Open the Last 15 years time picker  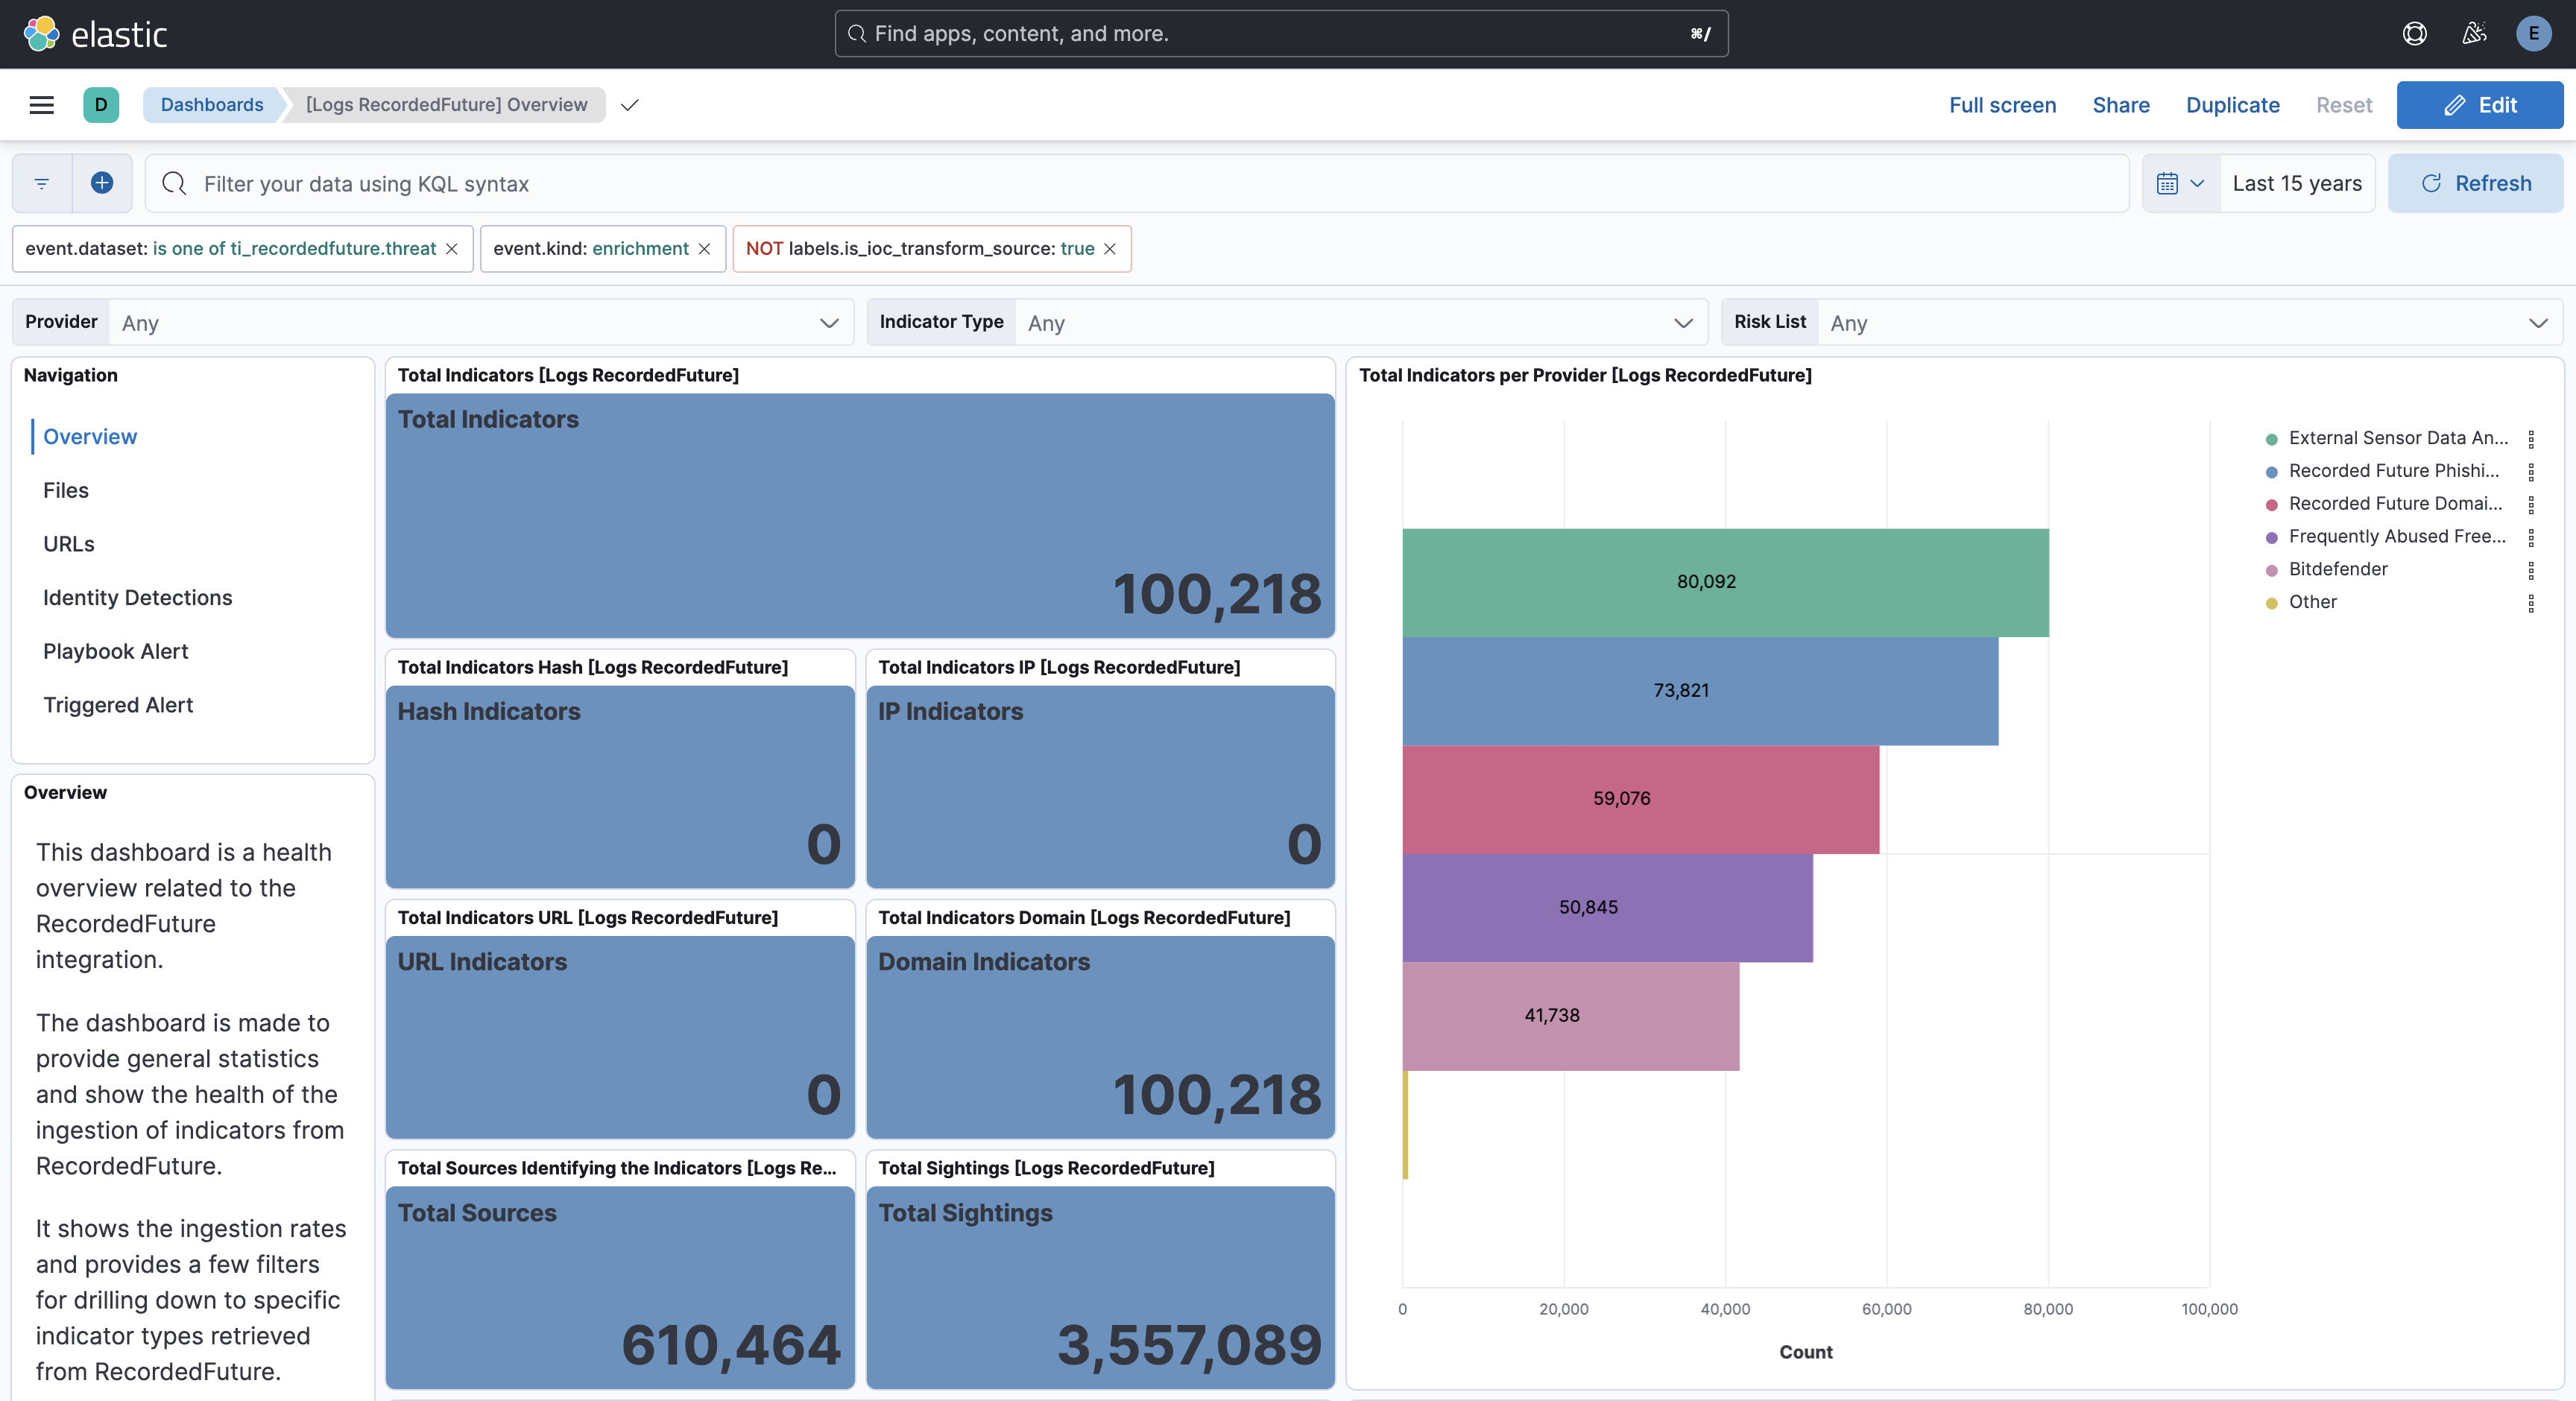[x=2297, y=183]
